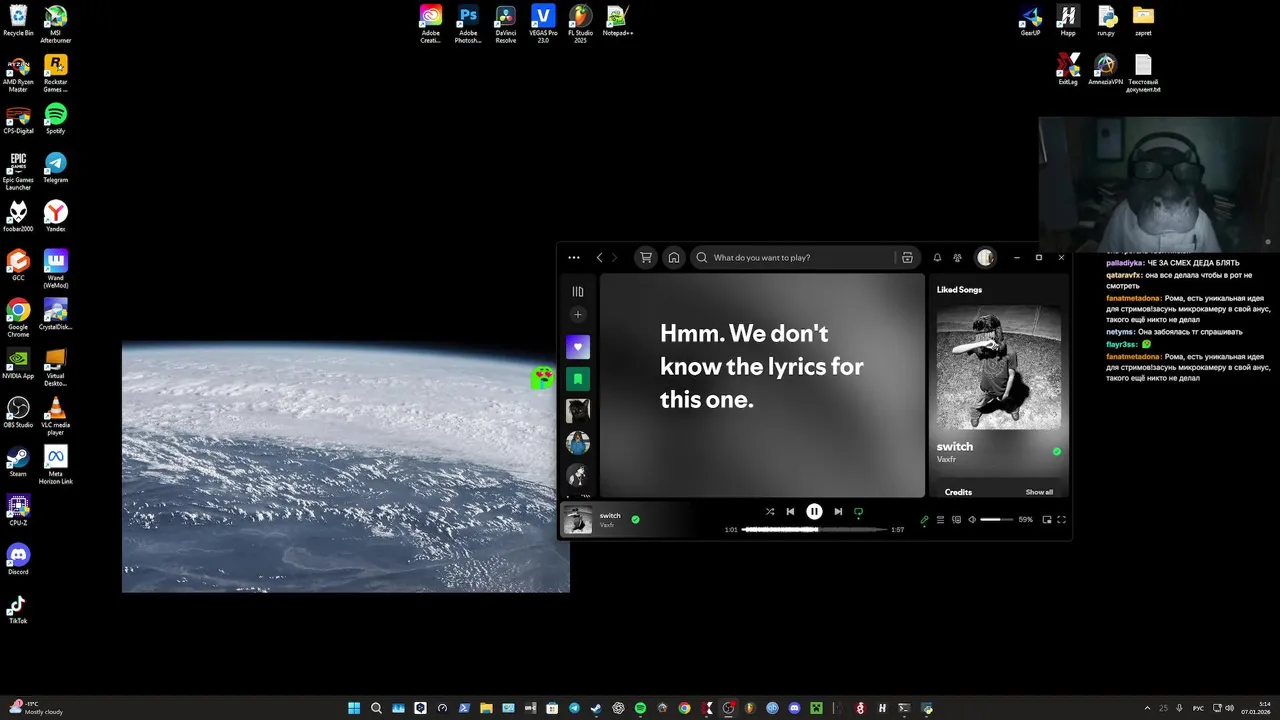1280x720 pixels.
Task: Go forward in Spotify navigation
Action: click(614, 257)
